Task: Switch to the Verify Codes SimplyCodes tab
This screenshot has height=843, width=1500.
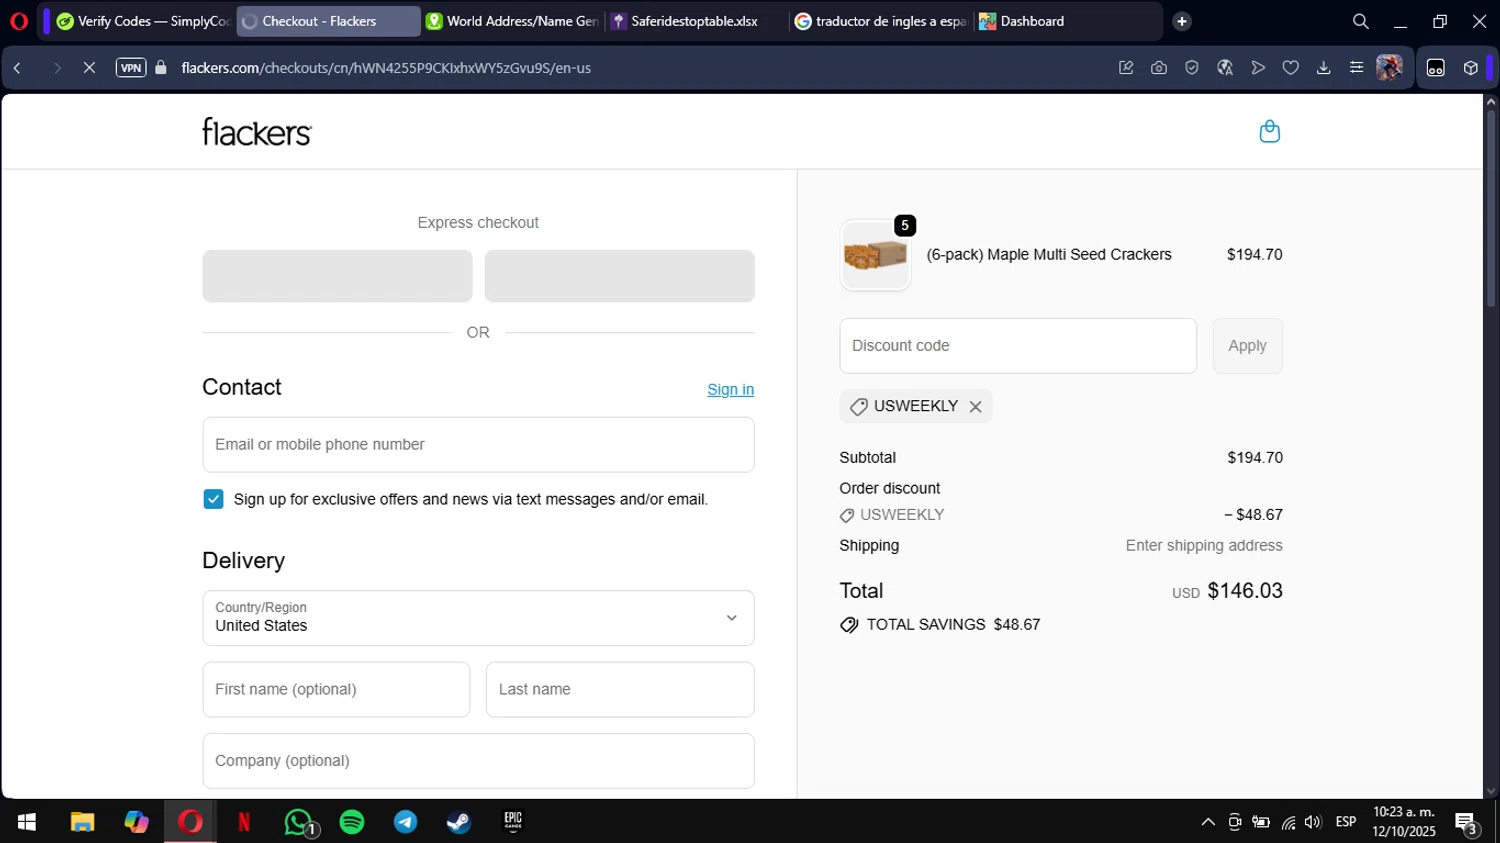Action: pos(143,21)
